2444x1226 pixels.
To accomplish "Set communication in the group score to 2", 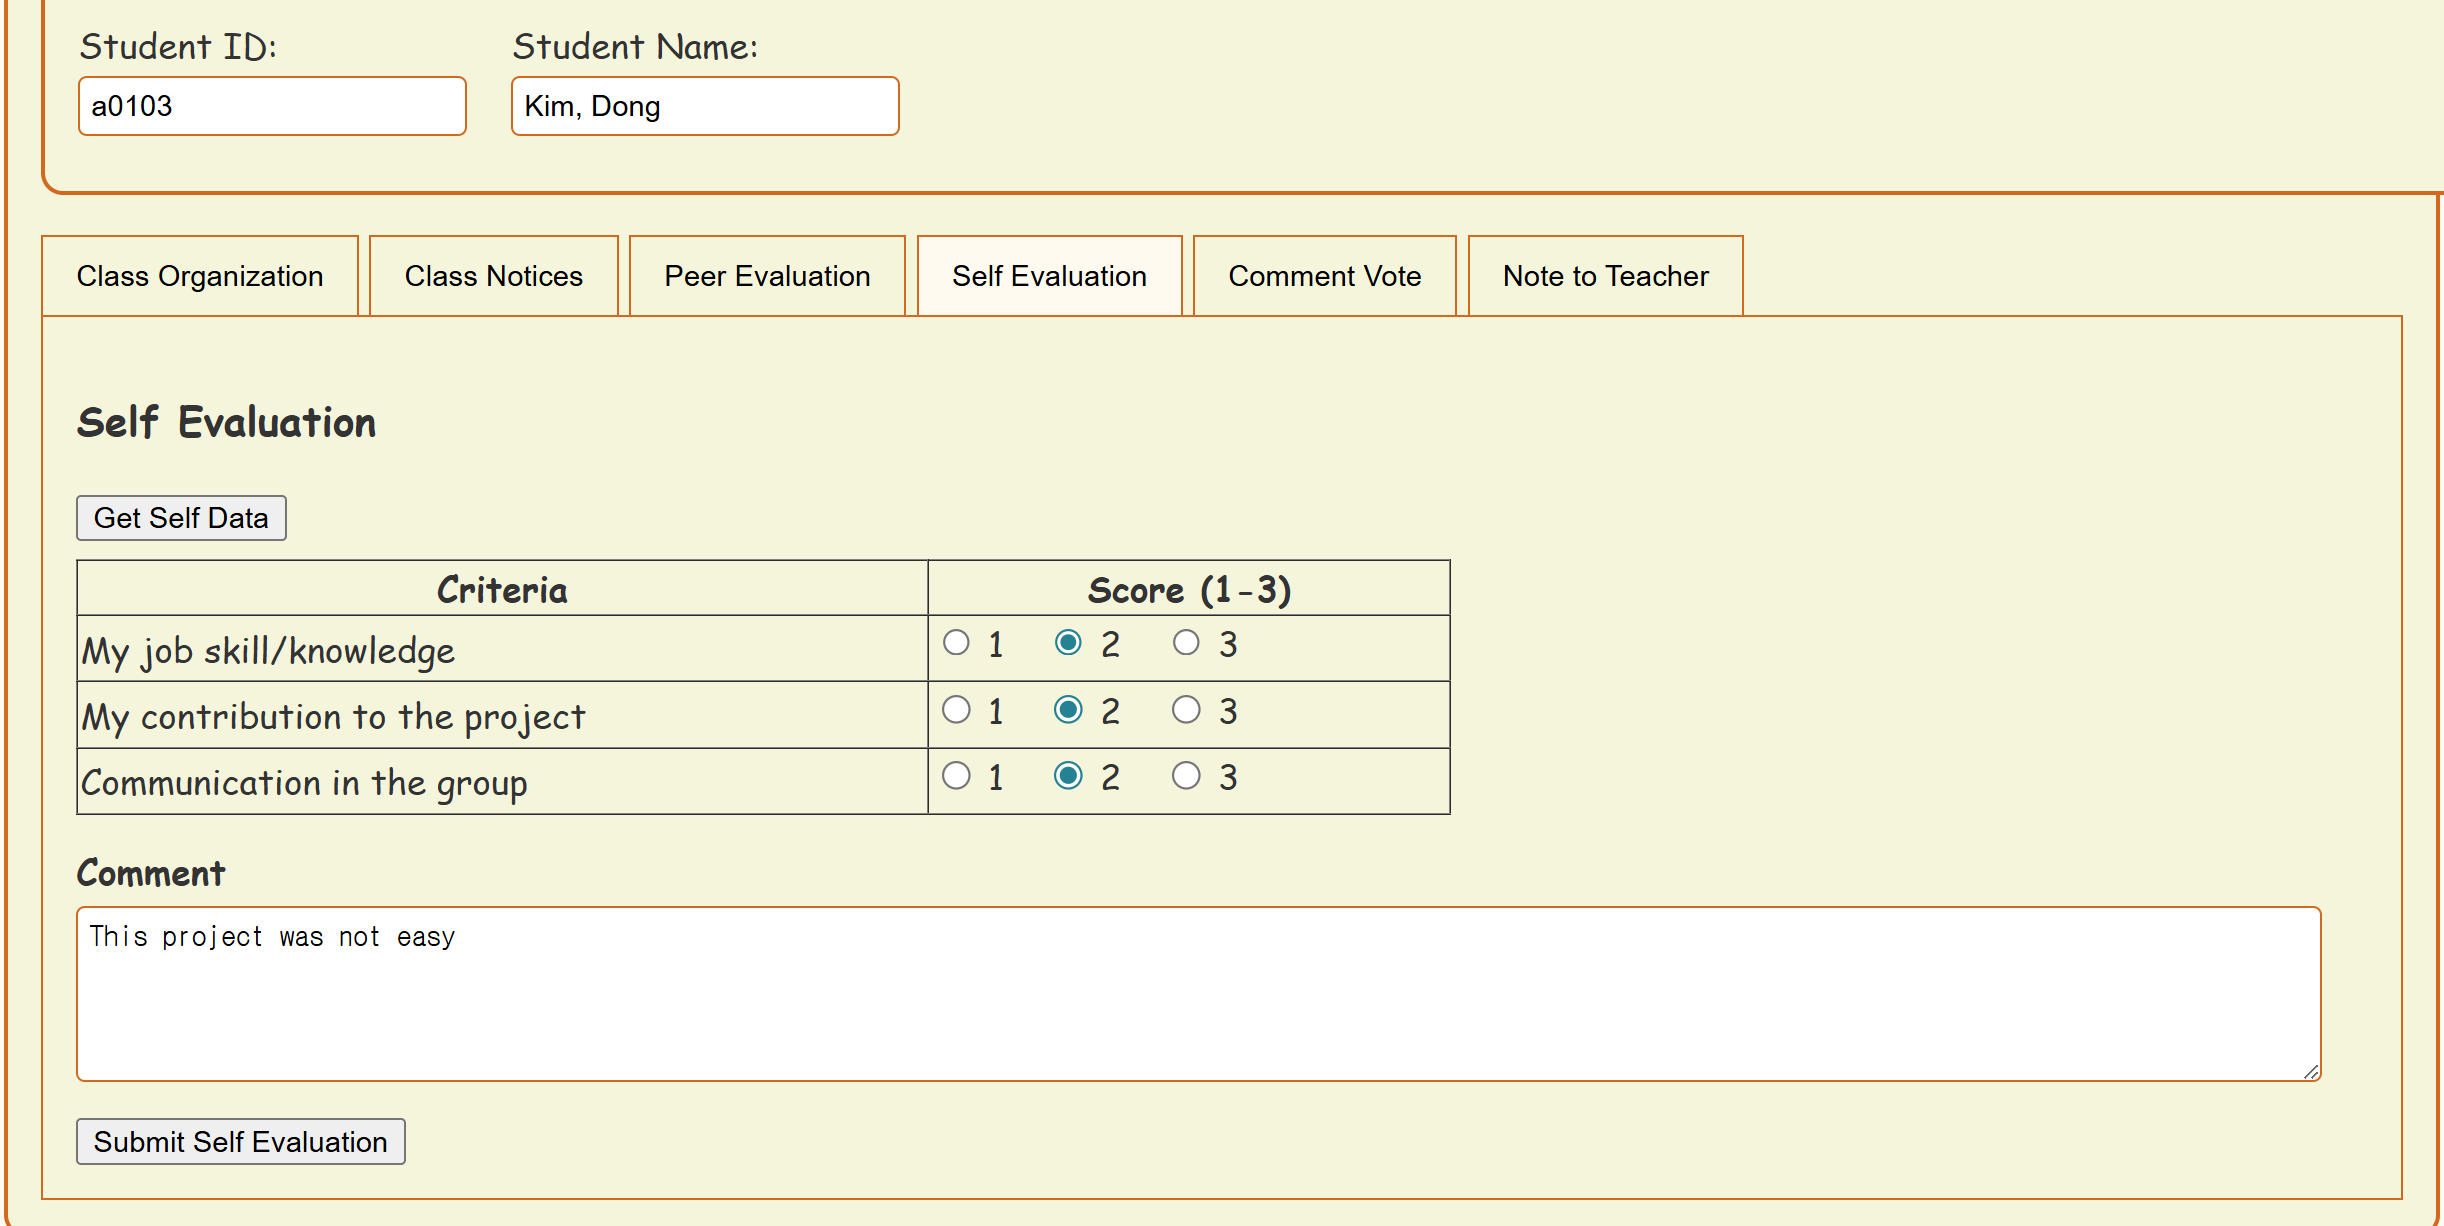I will [x=1068, y=776].
